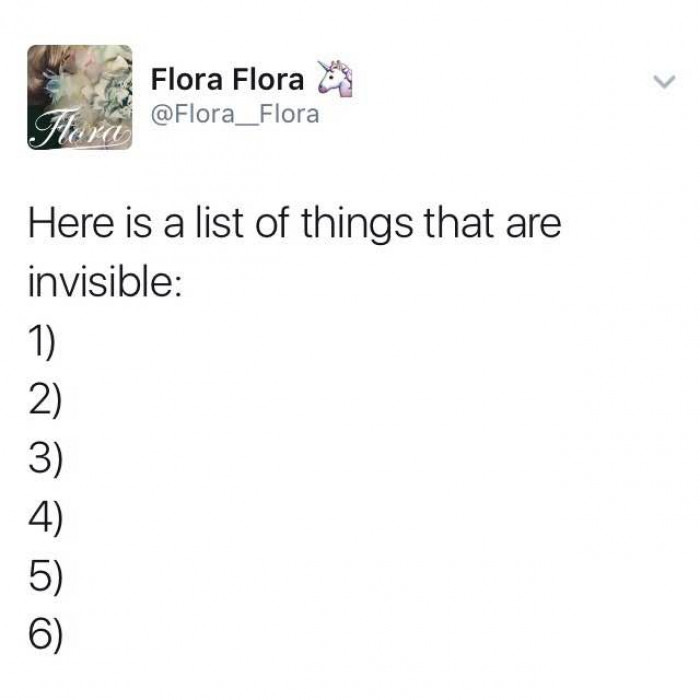Click the unicorn emoji beside the name

(334, 78)
